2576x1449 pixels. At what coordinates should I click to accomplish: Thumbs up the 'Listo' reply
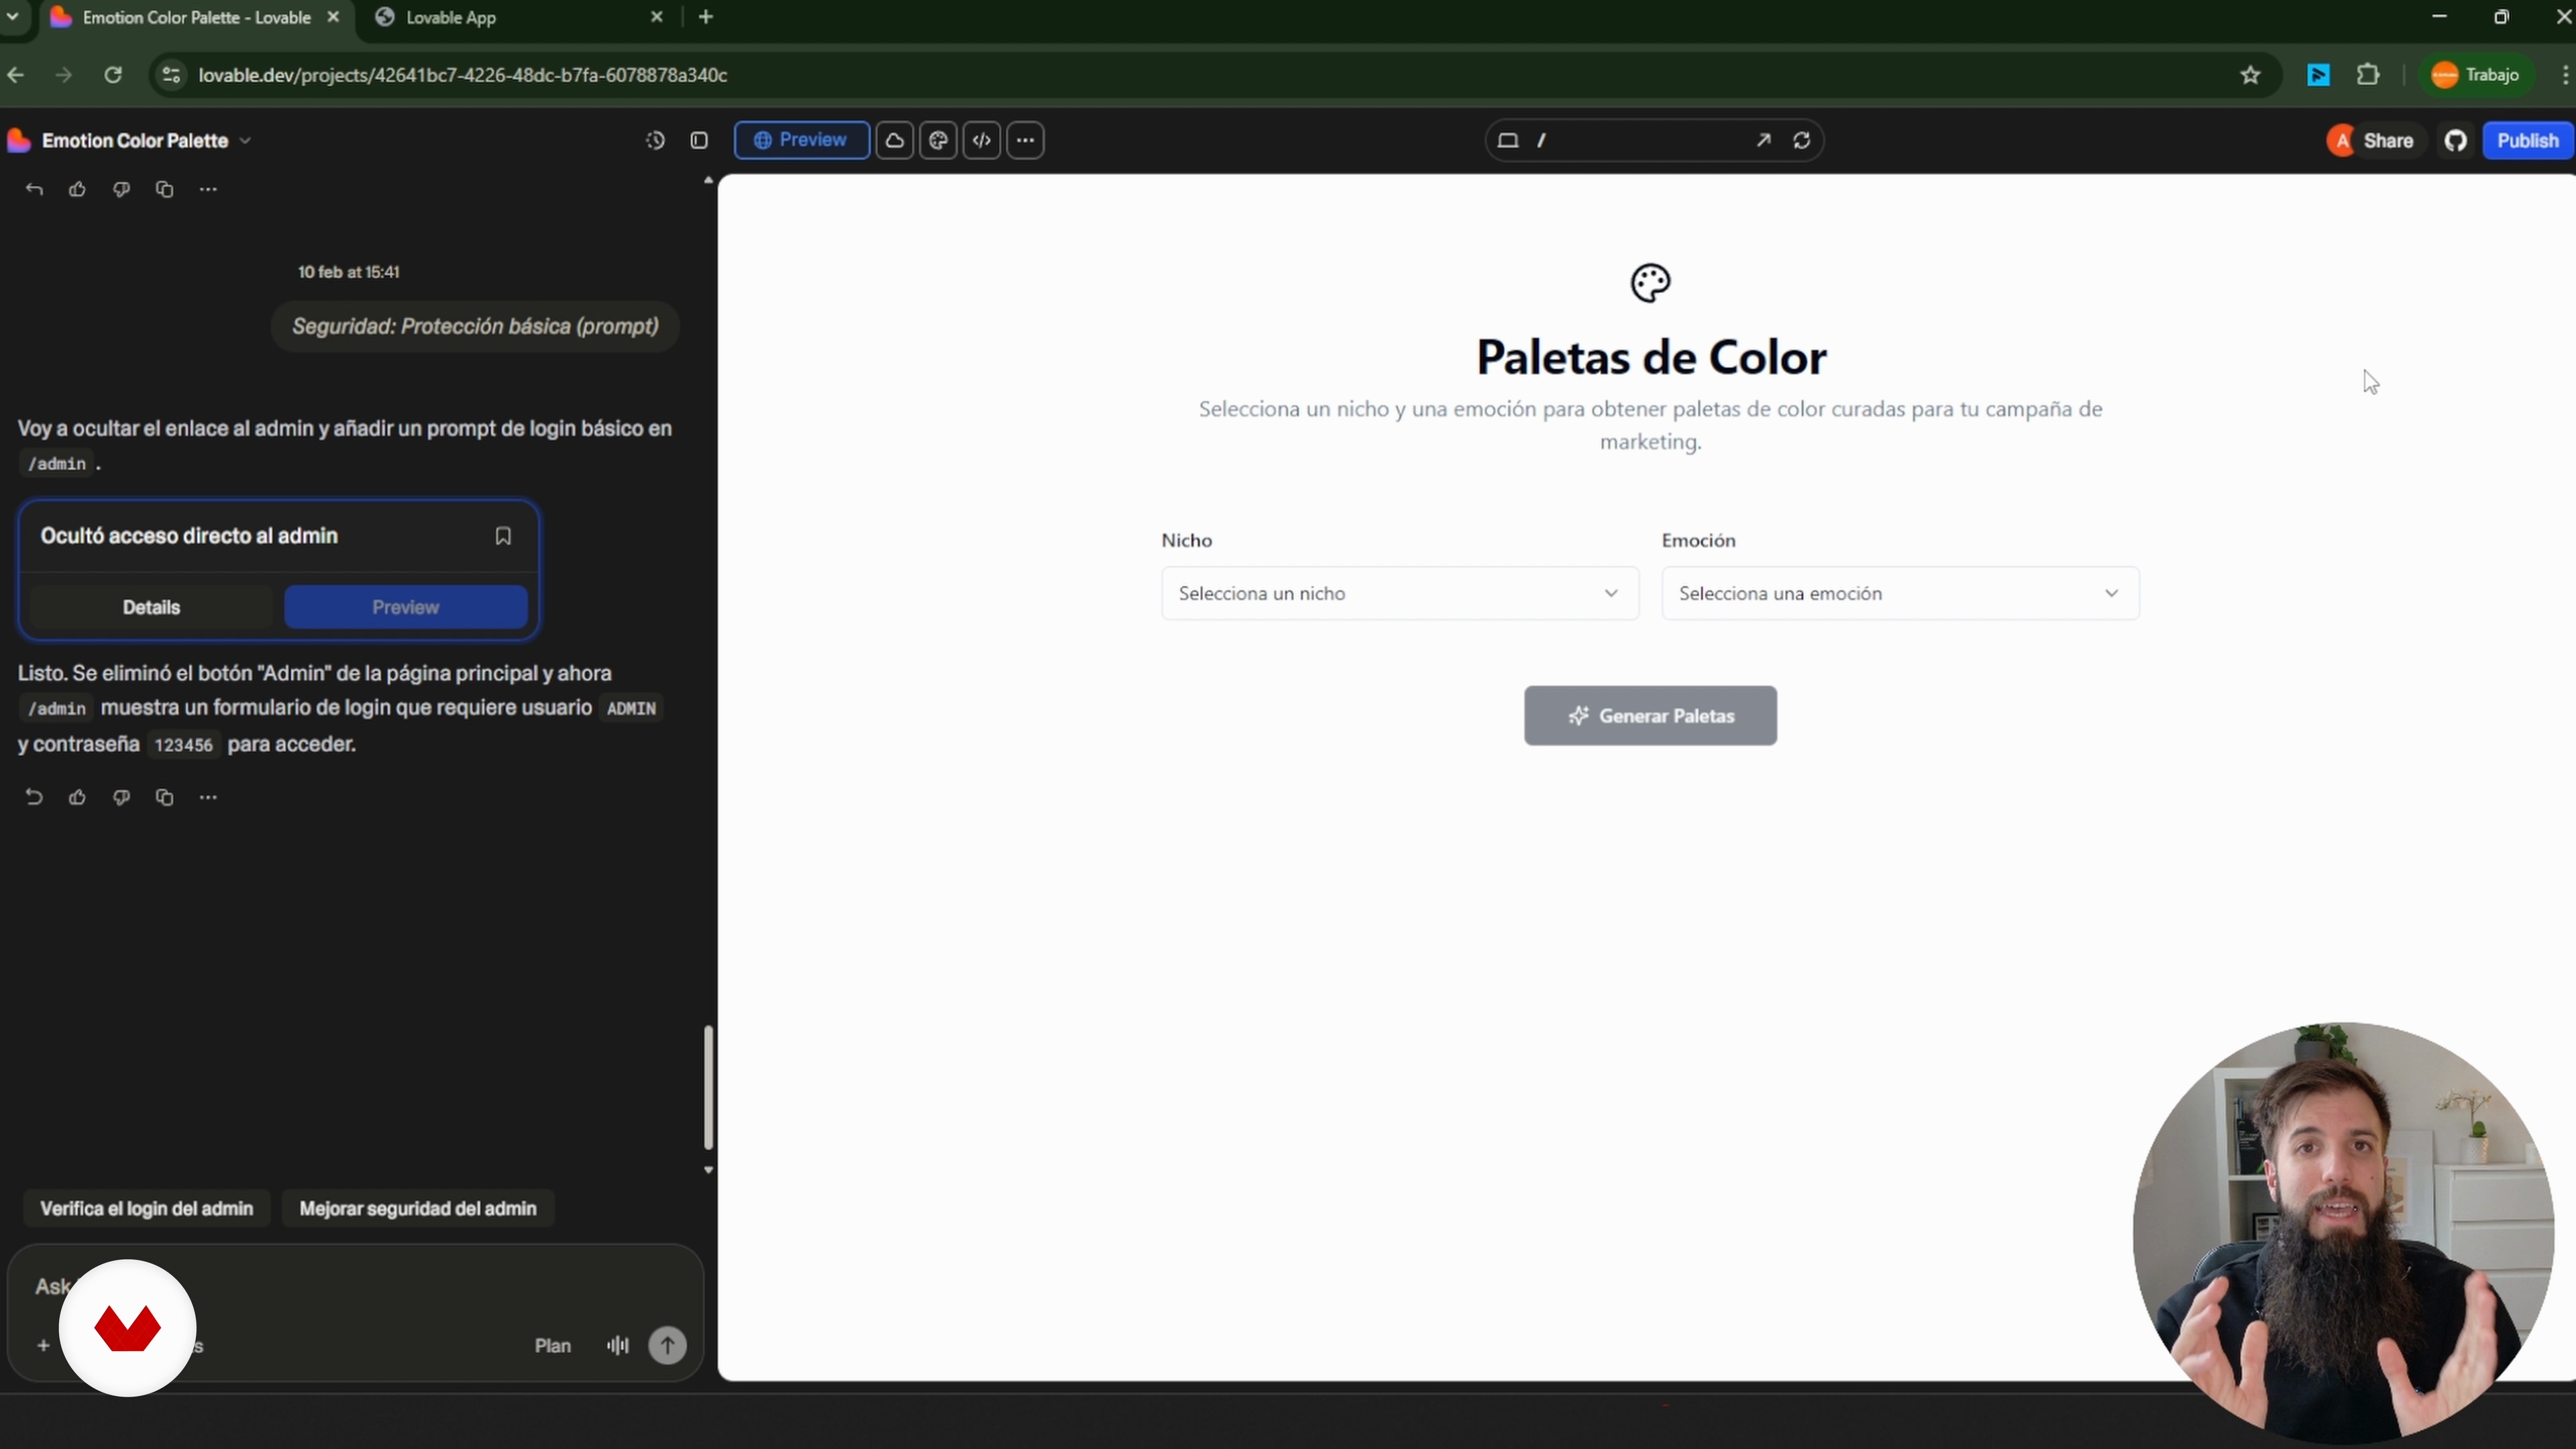click(77, 797)
